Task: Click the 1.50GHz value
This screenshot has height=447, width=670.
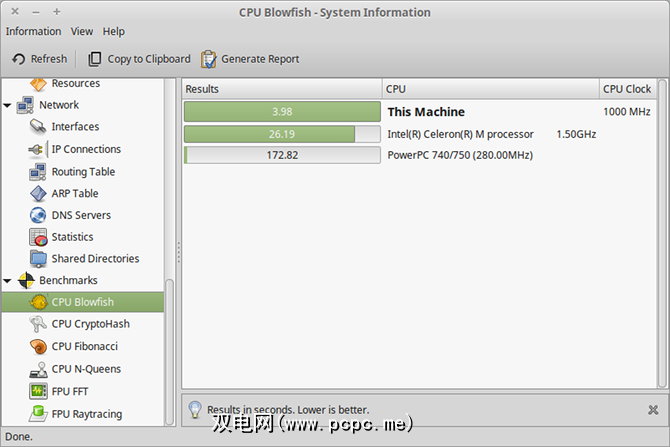Action: 576,134
